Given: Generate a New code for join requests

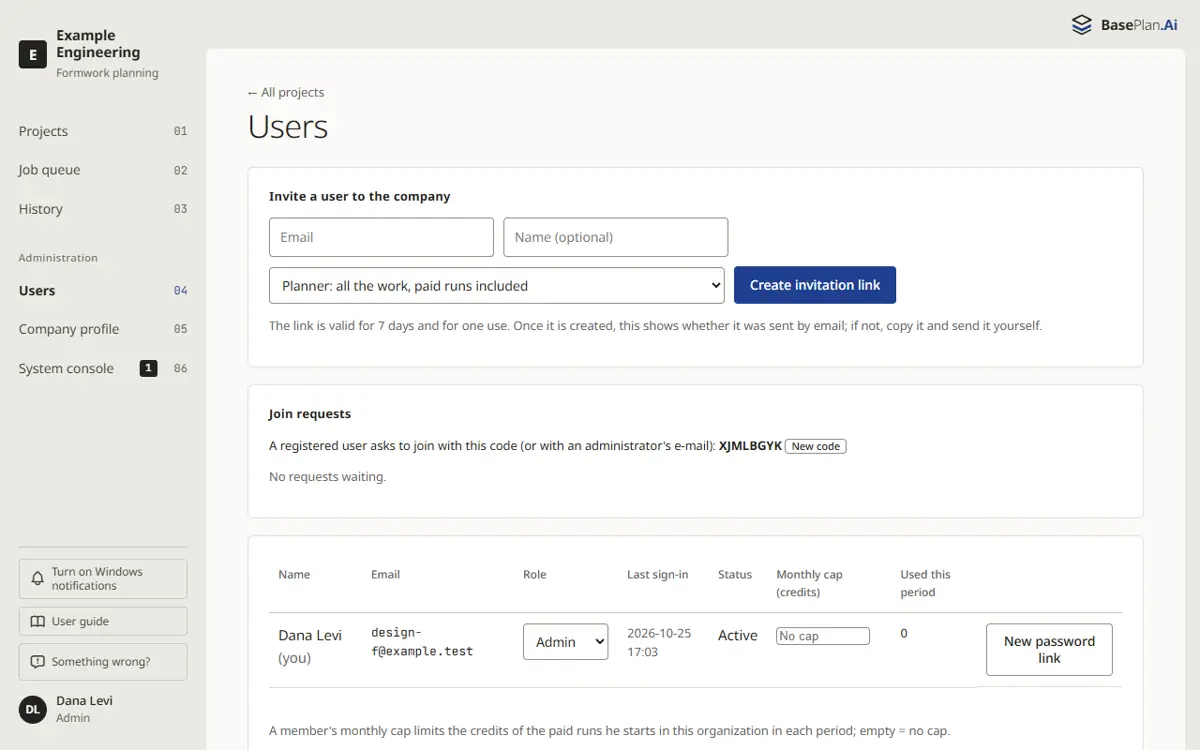Looking at the screenshot, I should (816, 446).
